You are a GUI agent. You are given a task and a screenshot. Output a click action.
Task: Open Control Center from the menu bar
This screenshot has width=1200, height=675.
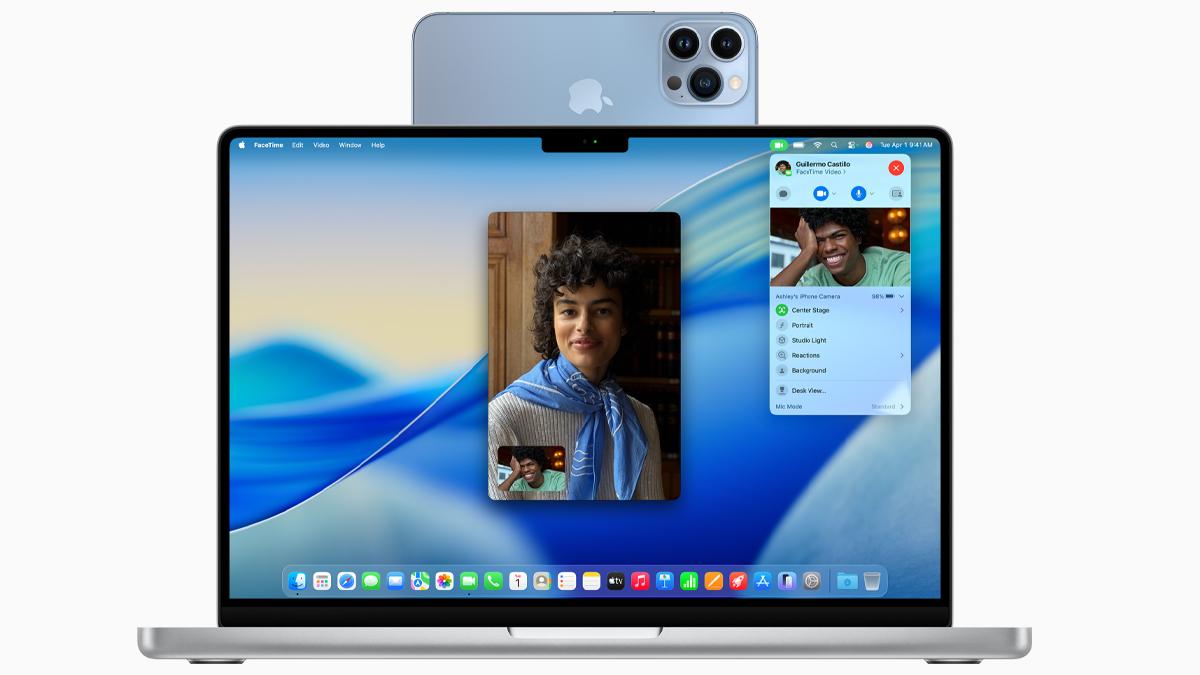tap(851, 145)
